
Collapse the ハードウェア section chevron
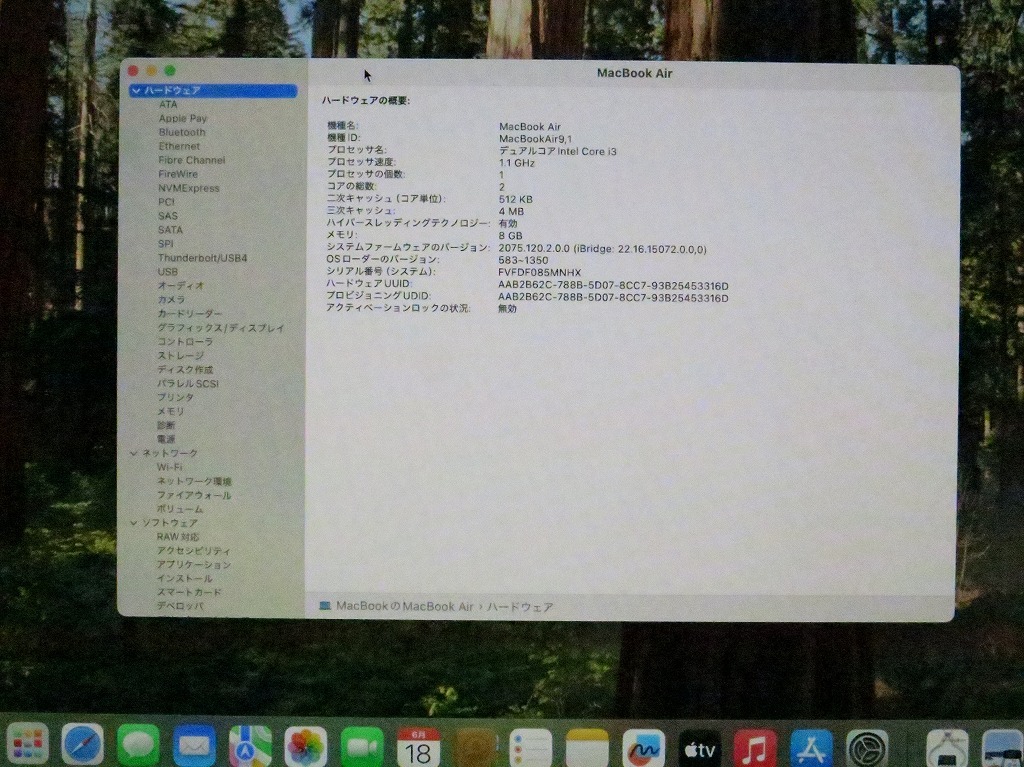point(136,91)
